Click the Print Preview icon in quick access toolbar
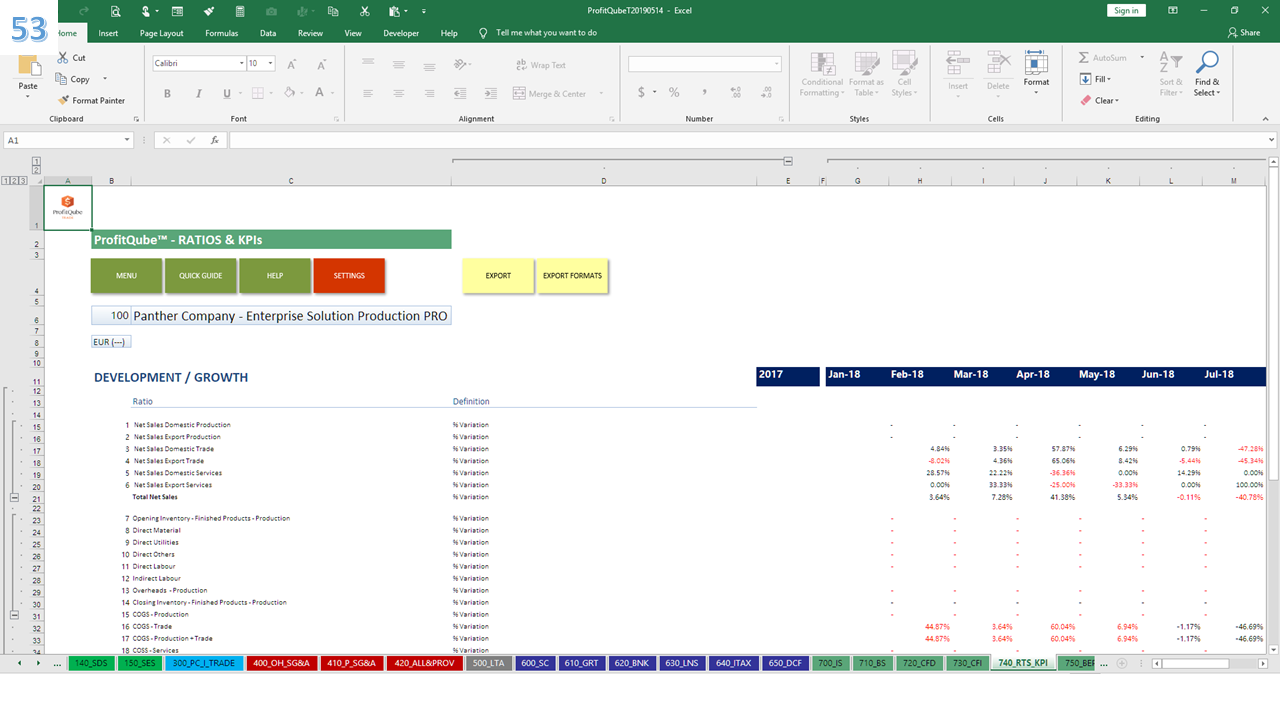Screen dimensions: 1280x720 (116, 10)
